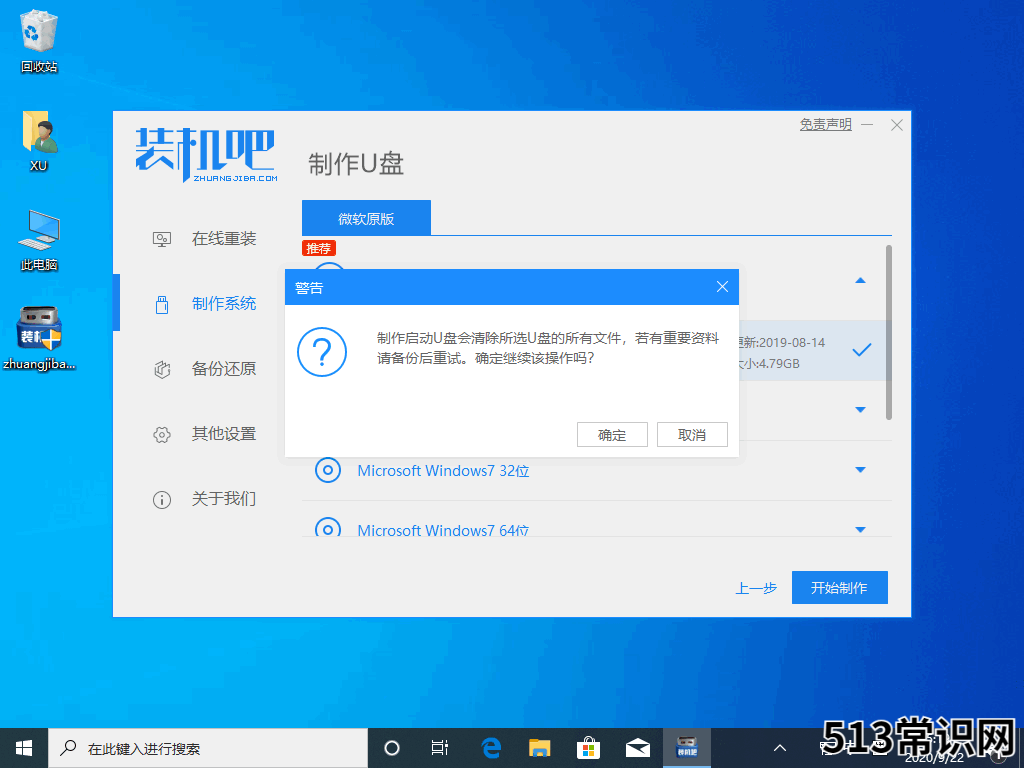Viewport: 1024px width, 768px height.
Task: Select the Microsoft Windows7 32位 radio button
Action: coord(328,470)
